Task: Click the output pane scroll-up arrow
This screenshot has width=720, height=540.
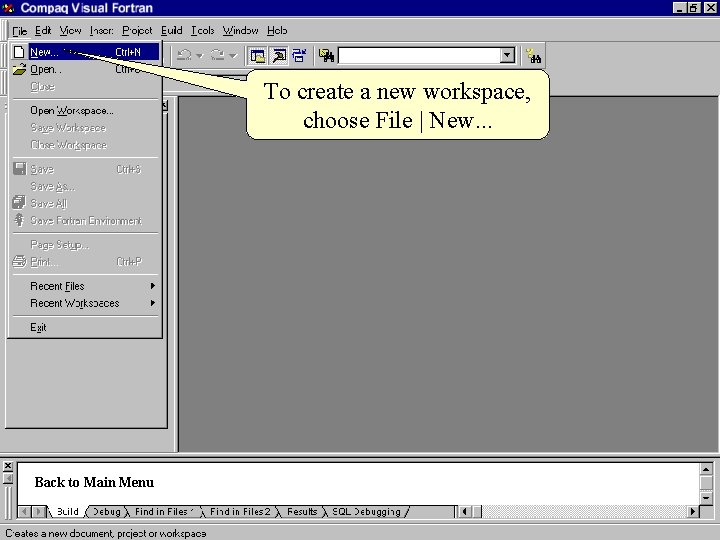Action: pos(706,469)
